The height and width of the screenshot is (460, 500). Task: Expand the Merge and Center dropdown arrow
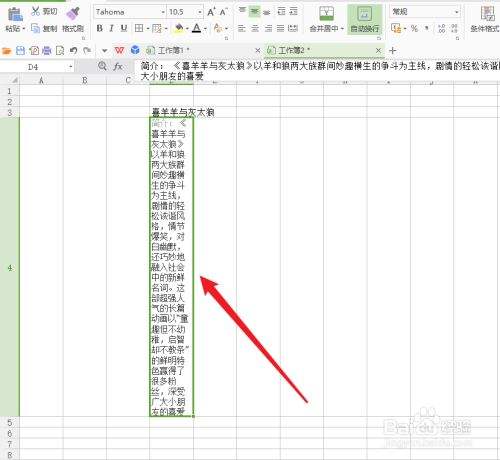click(342, 29)
